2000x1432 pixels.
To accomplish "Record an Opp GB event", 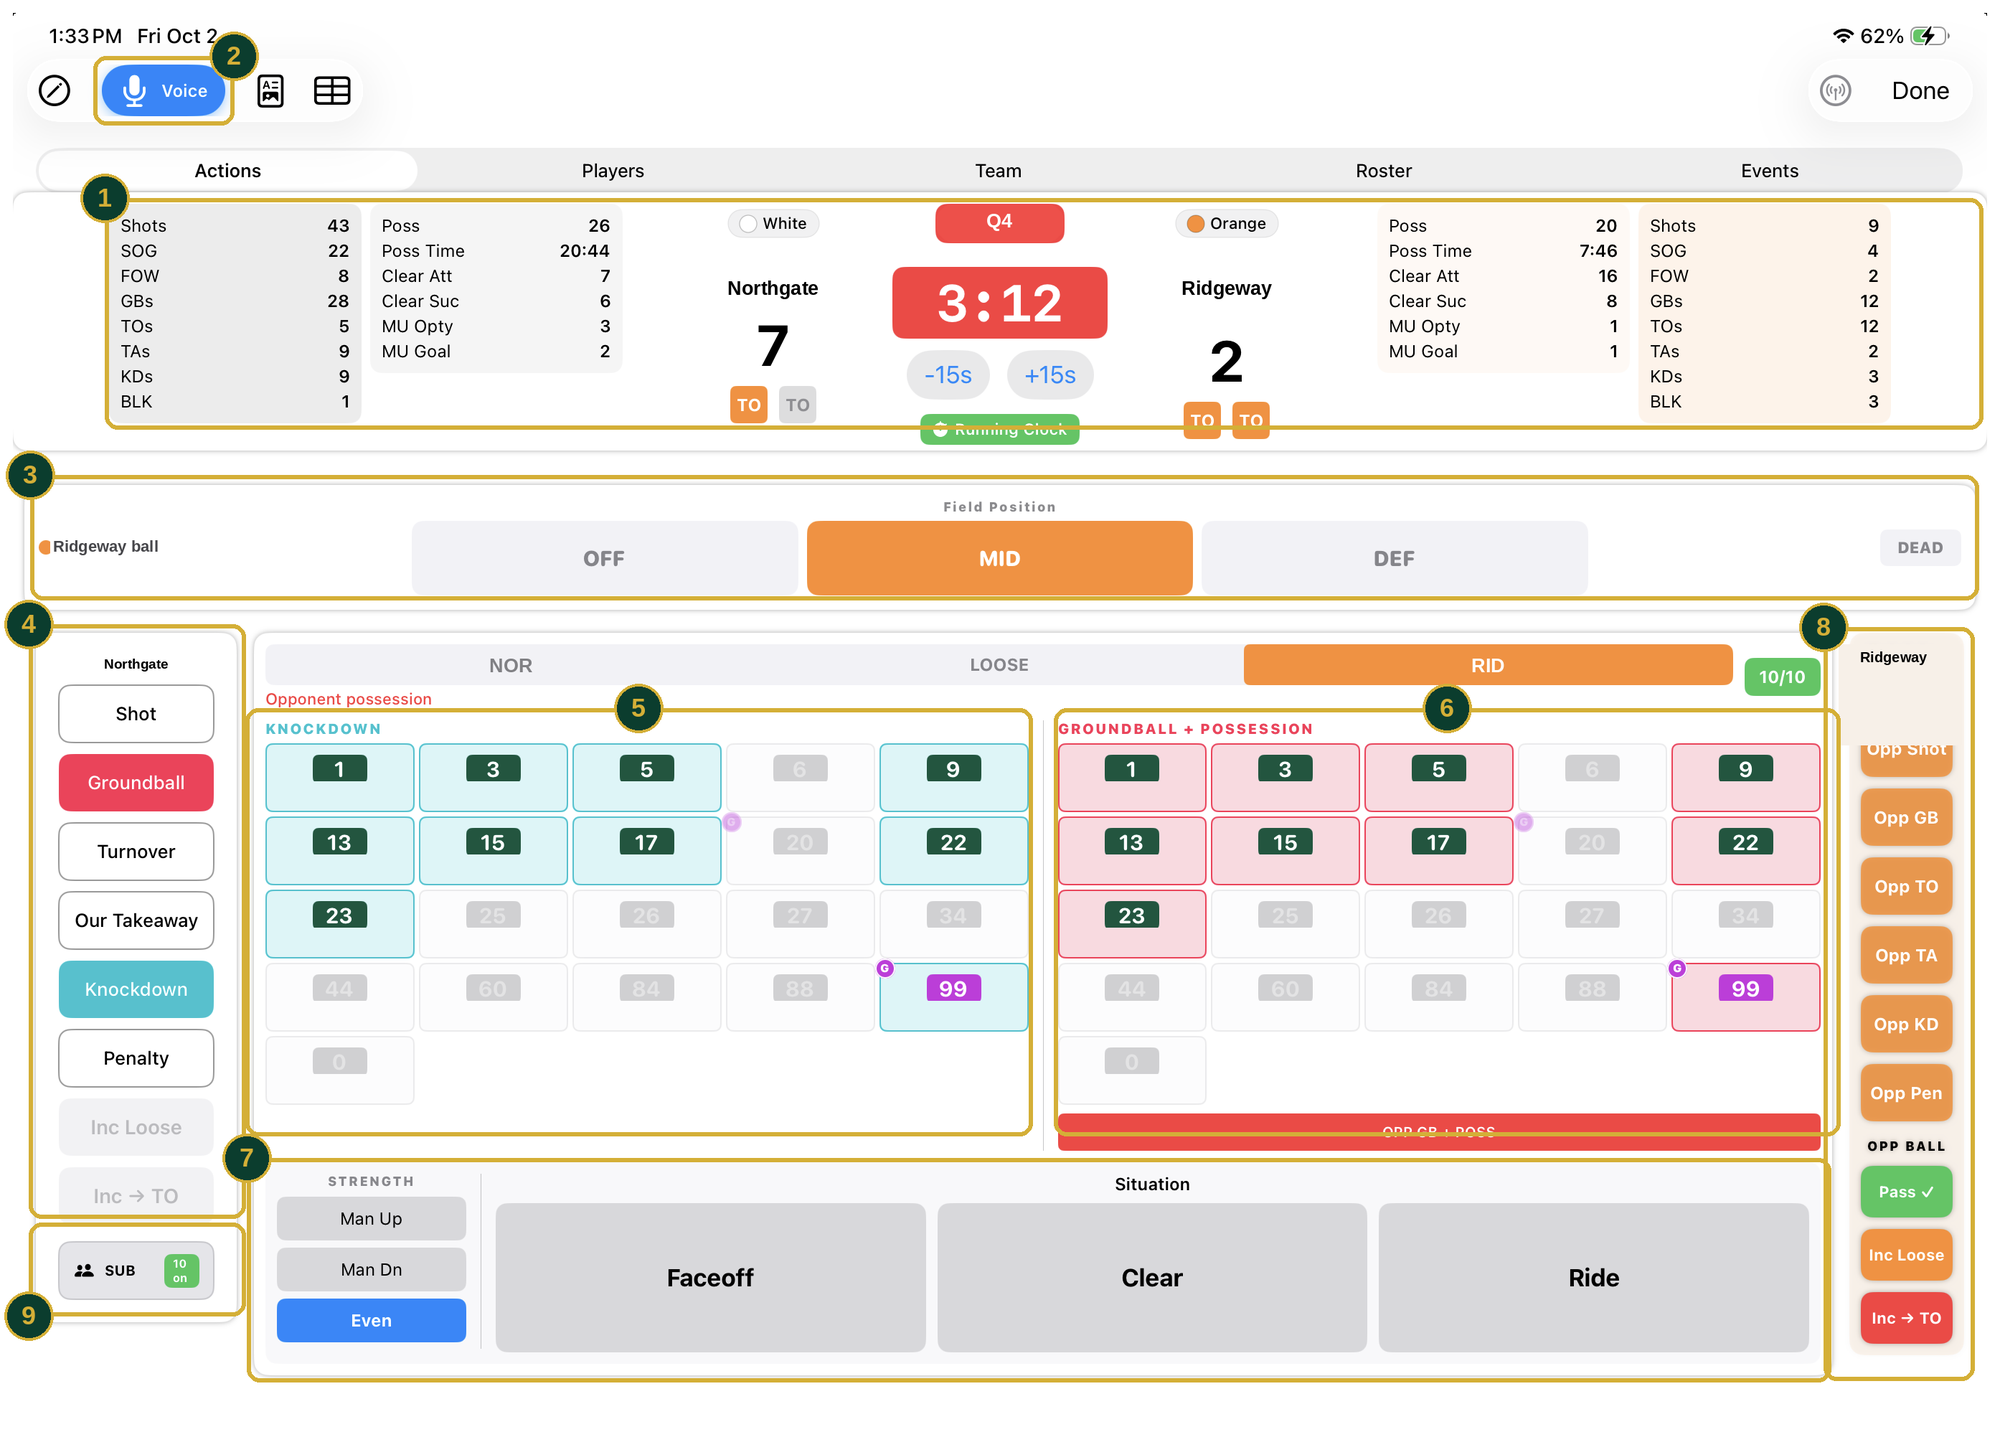I will 1906,818.
